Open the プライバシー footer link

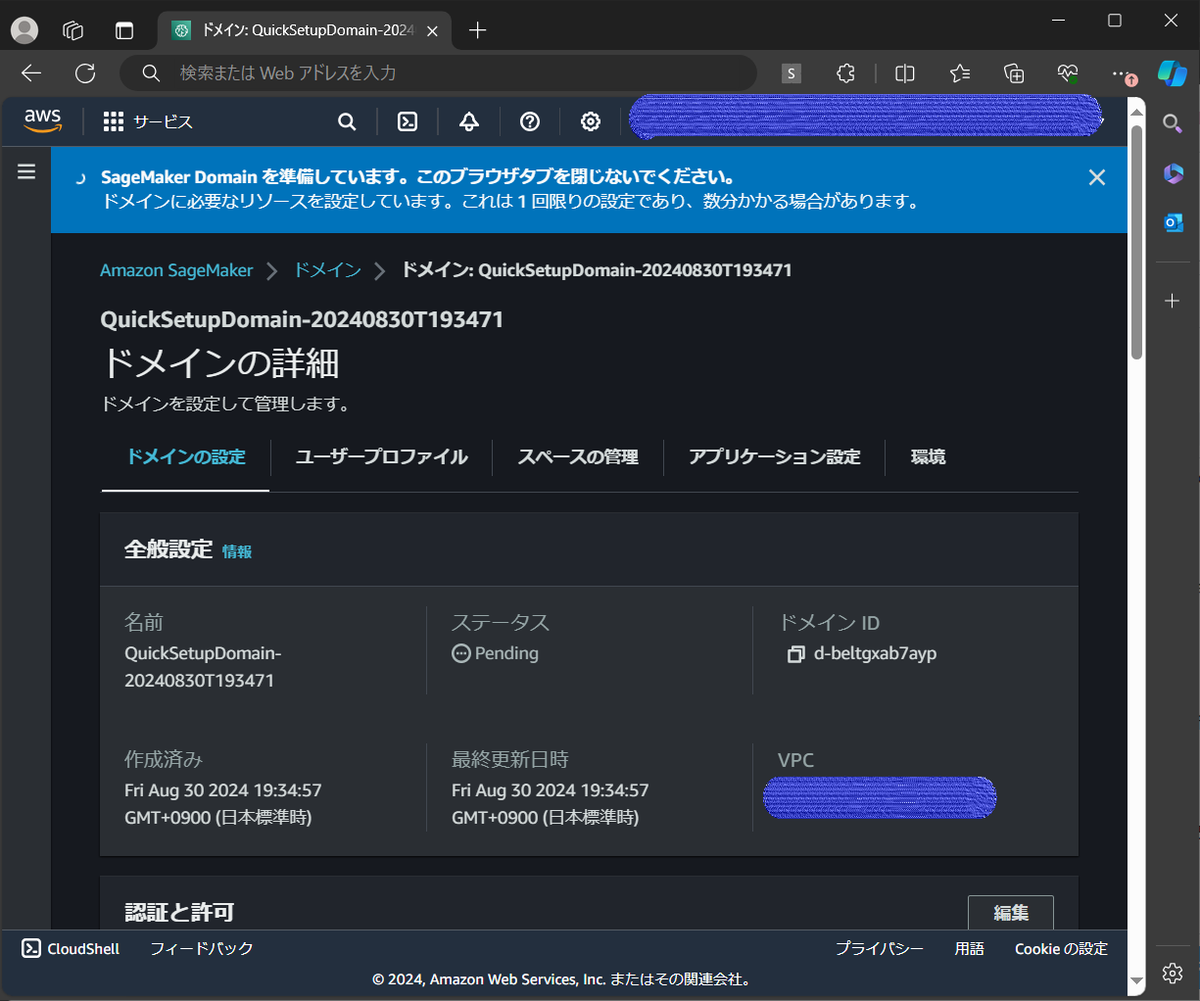879,949
